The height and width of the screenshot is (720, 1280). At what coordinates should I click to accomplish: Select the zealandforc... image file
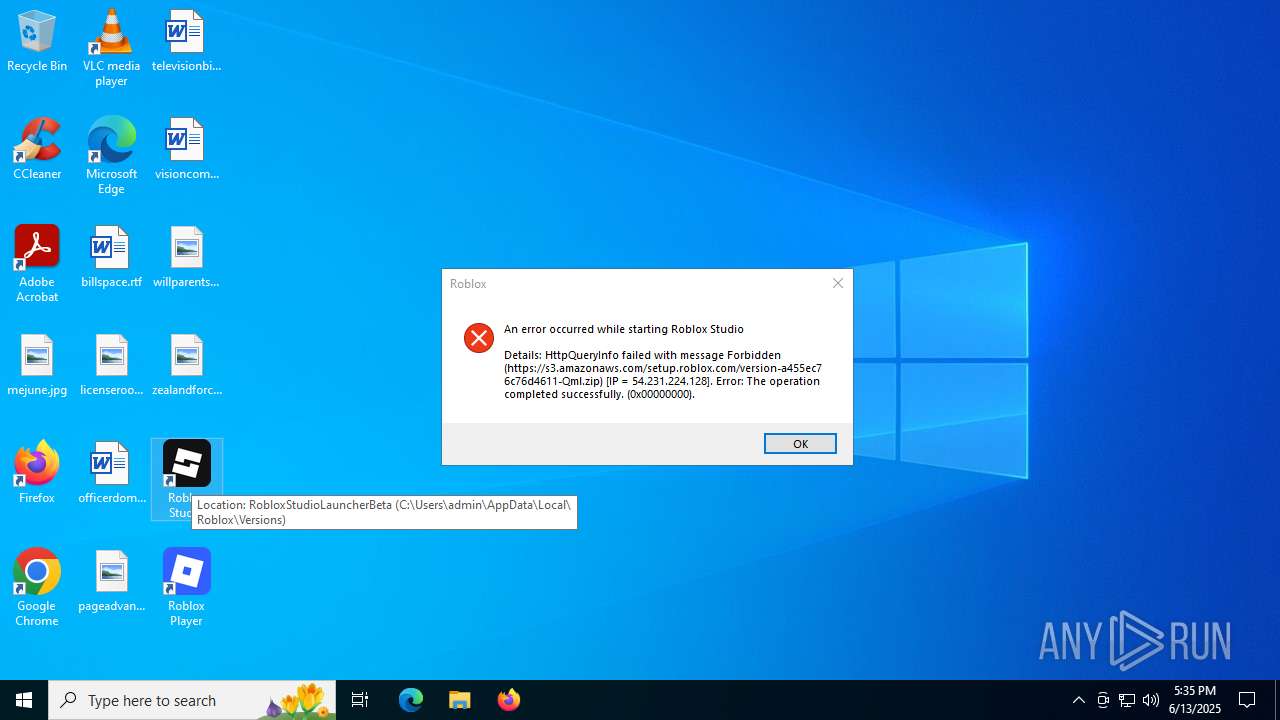coord(186,365)
